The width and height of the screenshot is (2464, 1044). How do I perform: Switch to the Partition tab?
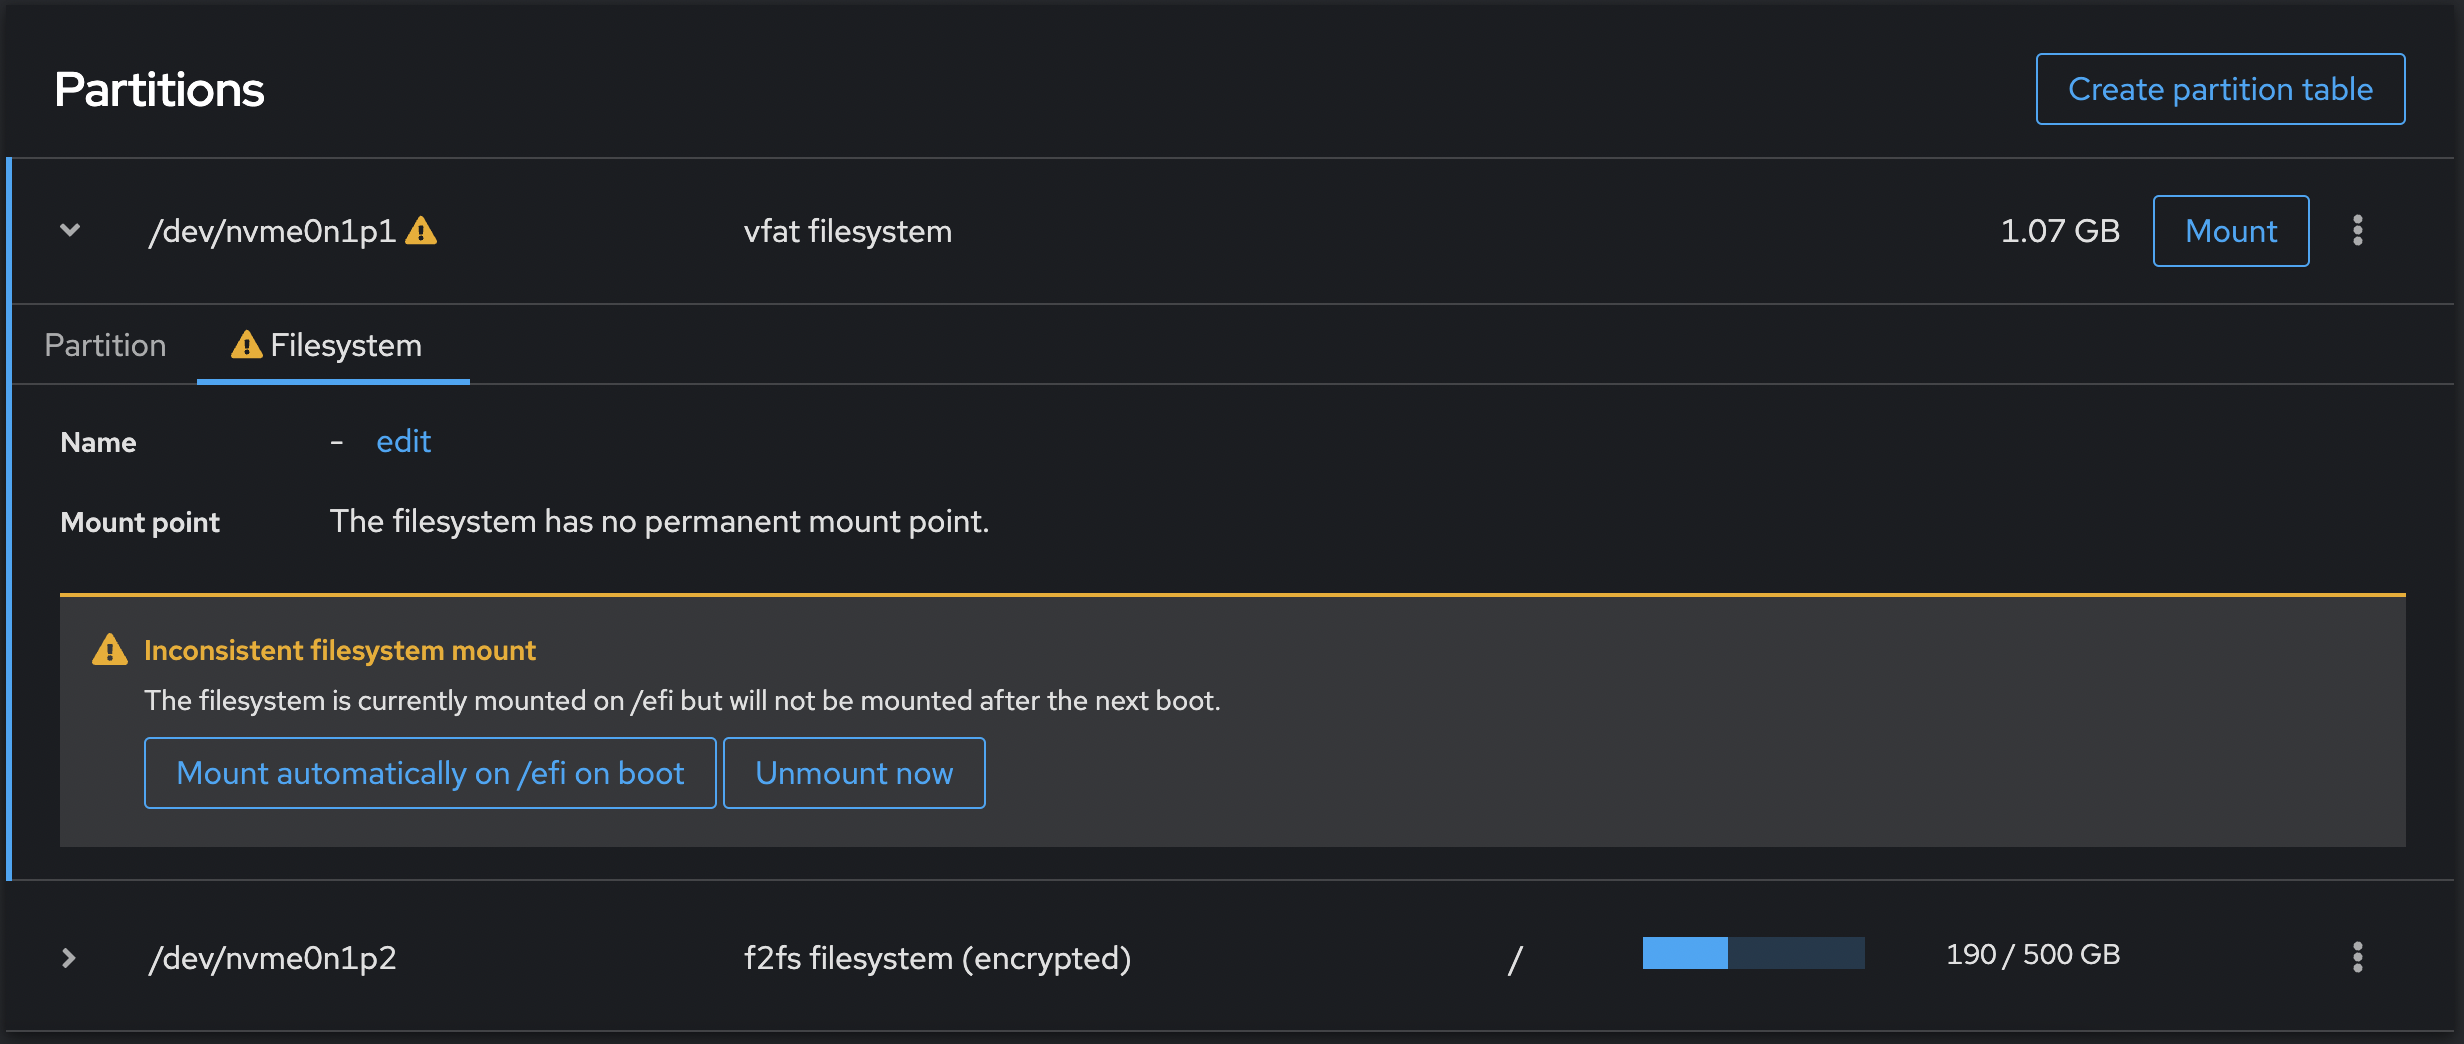(104, 345)
